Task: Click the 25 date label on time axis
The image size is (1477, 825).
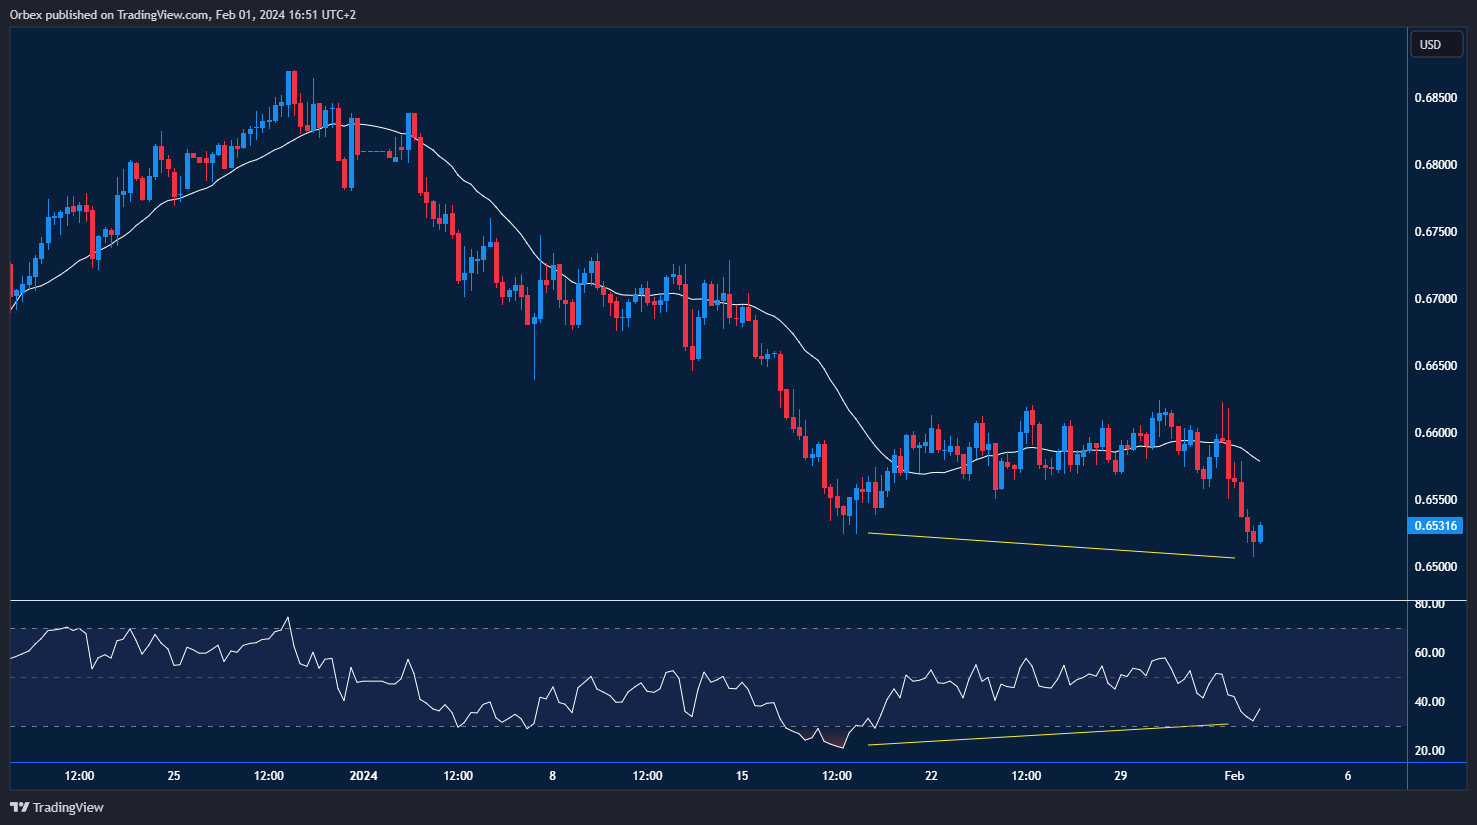Action: pos(174,776)
